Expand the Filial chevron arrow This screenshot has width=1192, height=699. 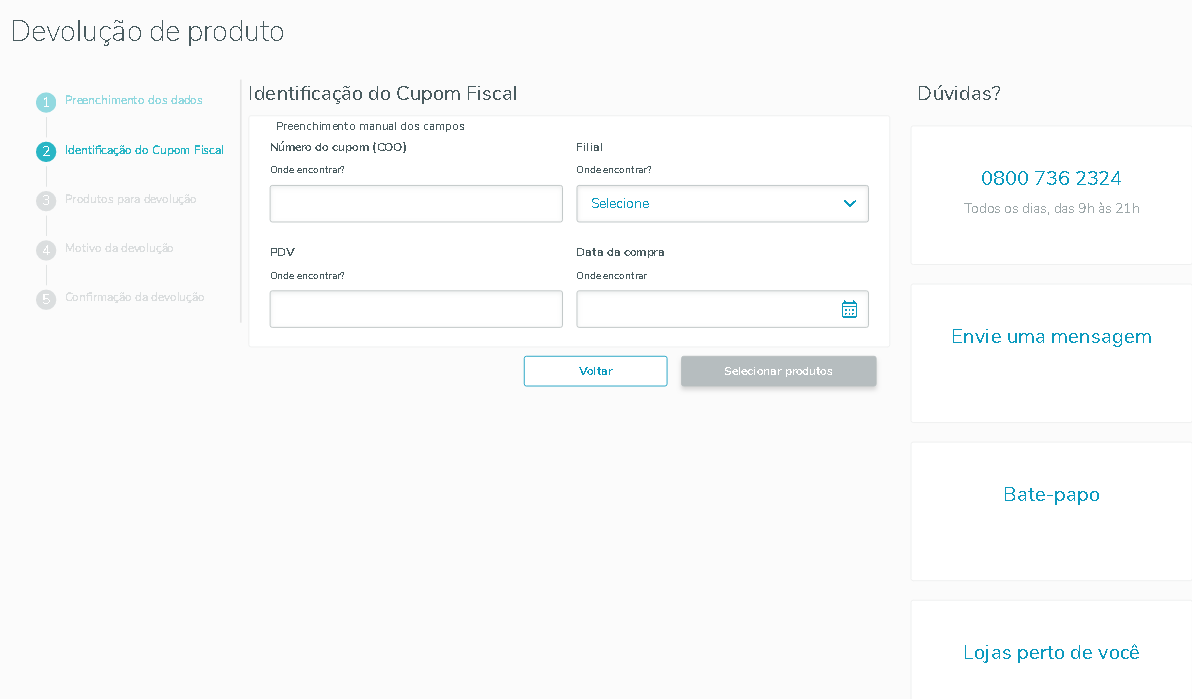tap(850, 204)
